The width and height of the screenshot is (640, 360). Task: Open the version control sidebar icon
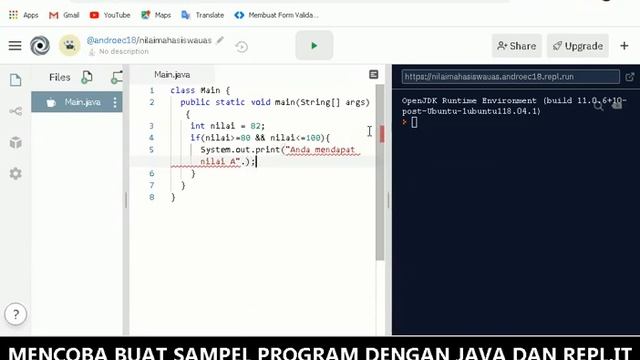(16, 111)
